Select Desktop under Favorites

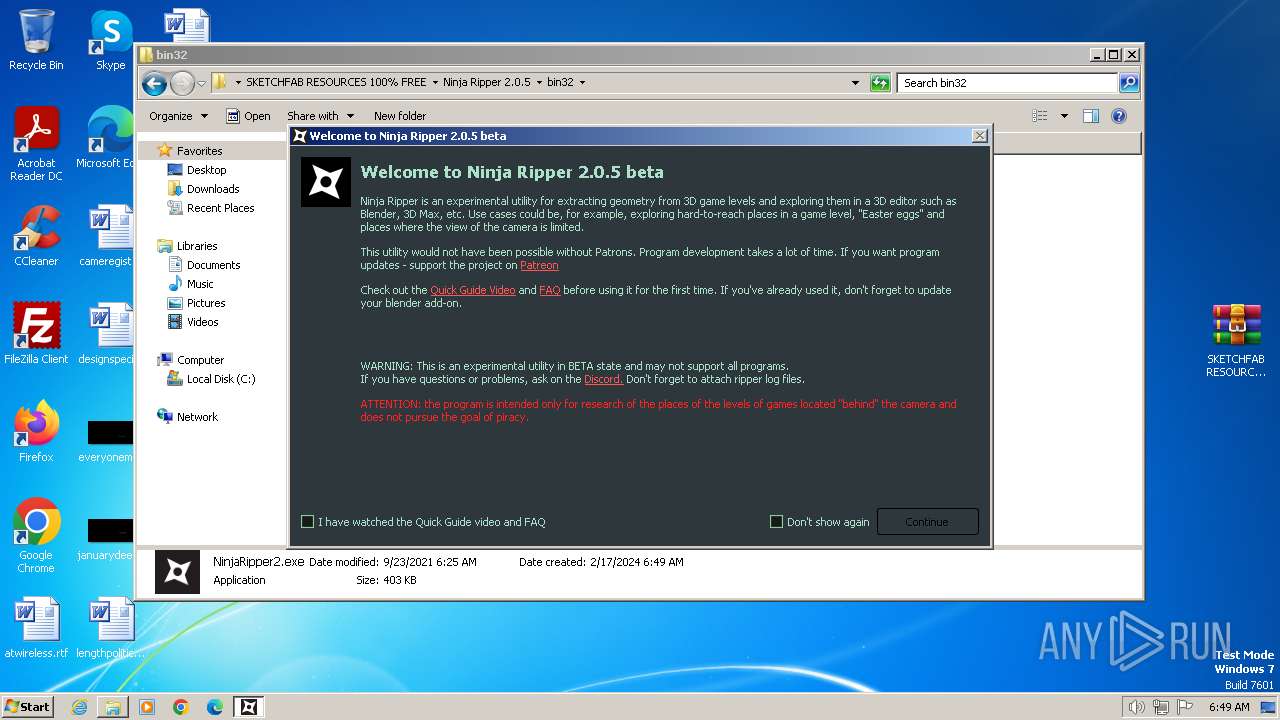(x=206, y=170)
